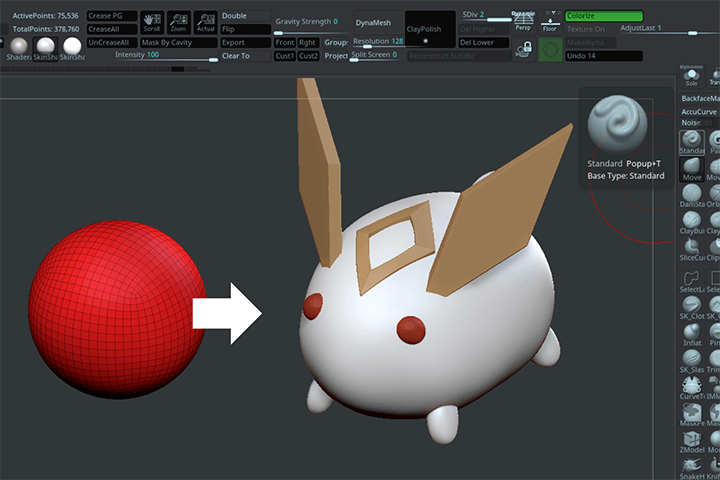The image size is (720, 480).
Task: Toggle the Double sided option
Action: coord(246,16)
